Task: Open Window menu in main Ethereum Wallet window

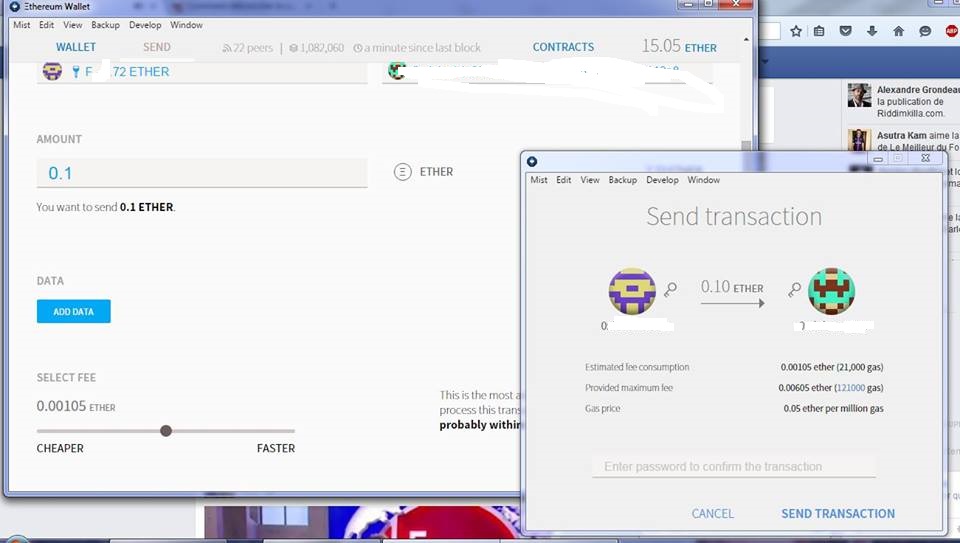Action: 186,25
